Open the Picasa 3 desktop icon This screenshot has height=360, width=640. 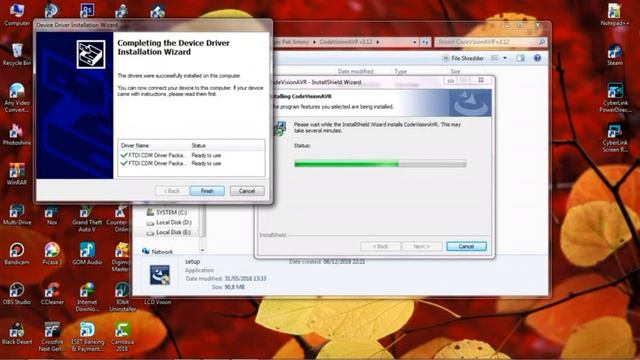click(x=52, y=253)
